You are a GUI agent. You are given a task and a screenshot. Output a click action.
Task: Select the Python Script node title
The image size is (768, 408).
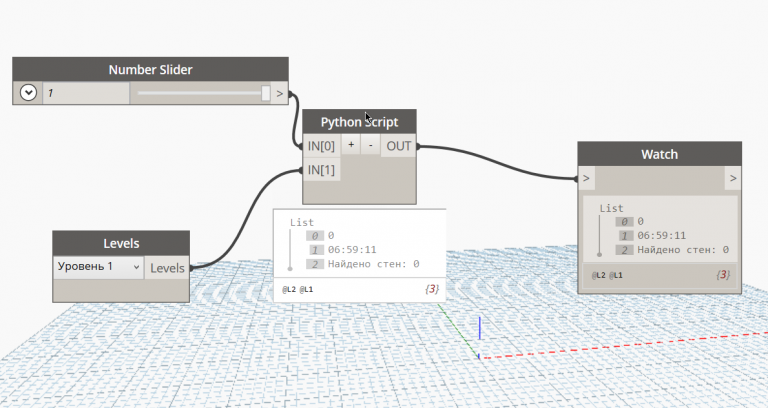tap(360, 122)
